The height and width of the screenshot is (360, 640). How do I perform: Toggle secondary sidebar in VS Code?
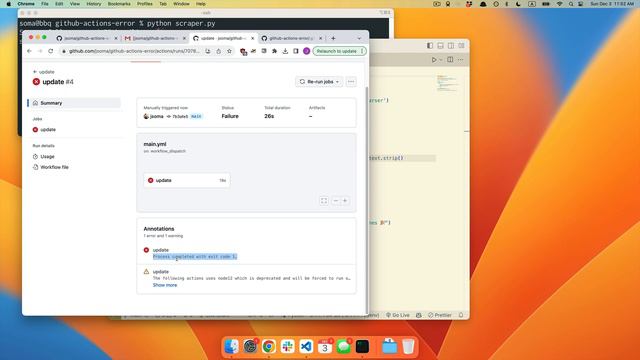pyautogui.click(x=451, y=46)
